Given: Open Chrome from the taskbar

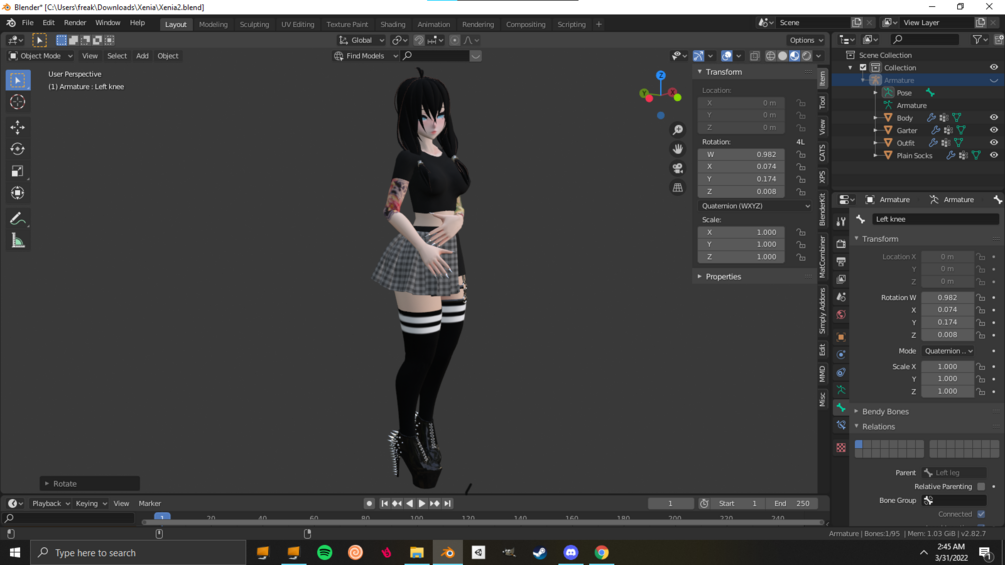Looking at the screenshot, I should click(601, 552).
